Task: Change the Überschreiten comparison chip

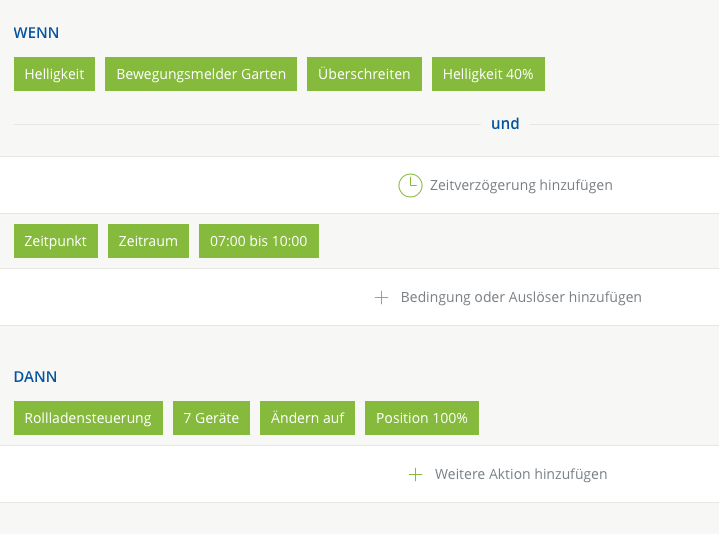Action: (364, 74)
